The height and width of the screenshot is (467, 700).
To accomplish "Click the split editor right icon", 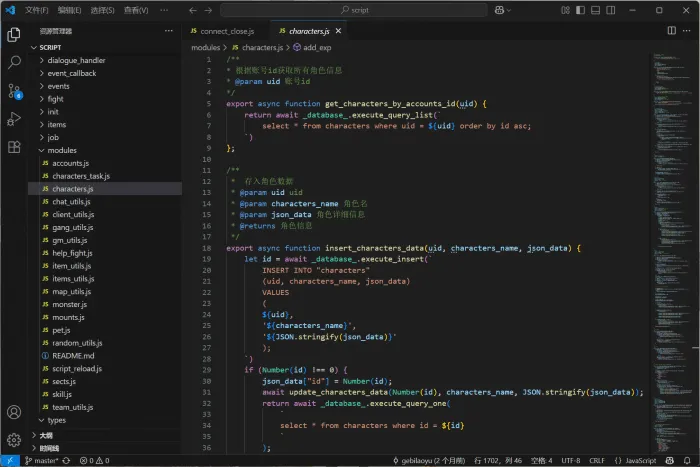I will [671, 30].
